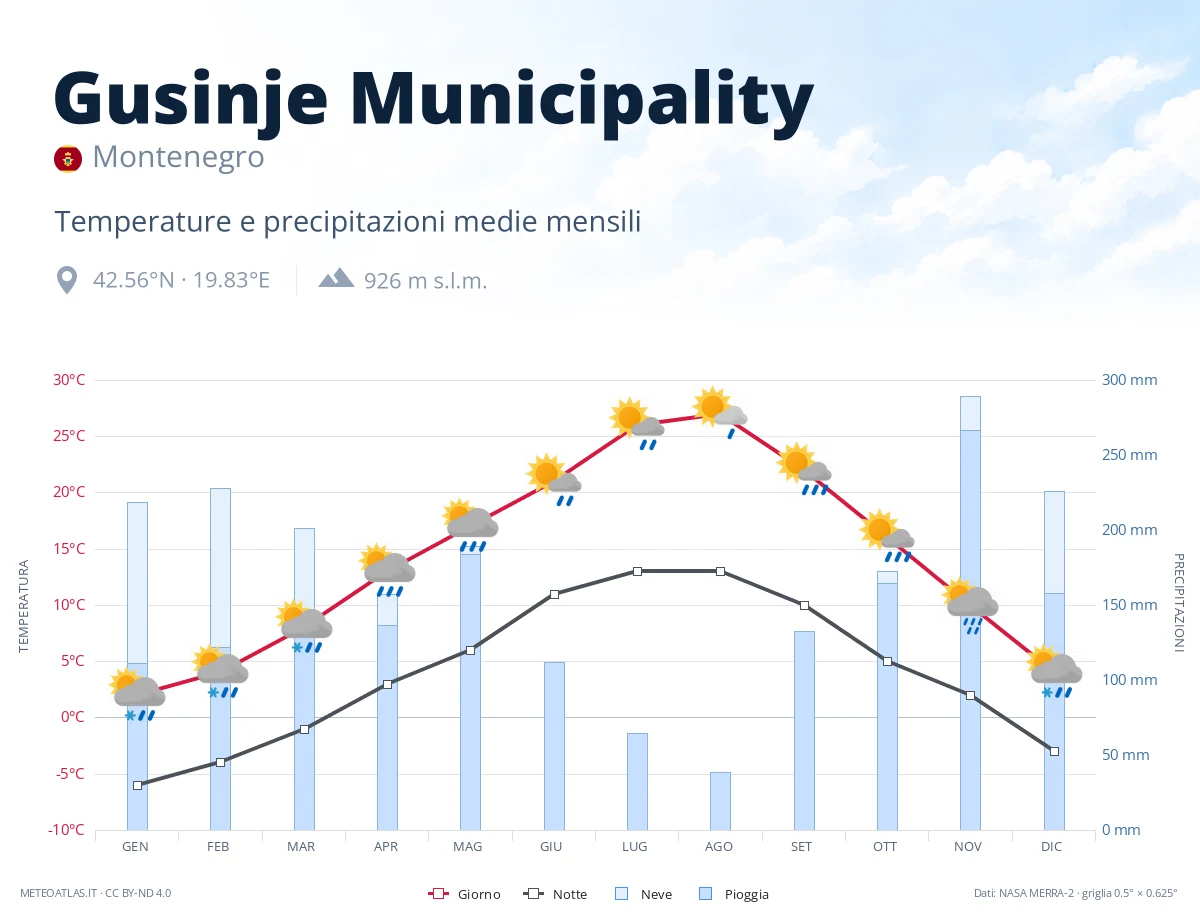This screenshot has width=1200, height=920.
Task: Click the September weather icon
Action: click(x=804, y=470)
